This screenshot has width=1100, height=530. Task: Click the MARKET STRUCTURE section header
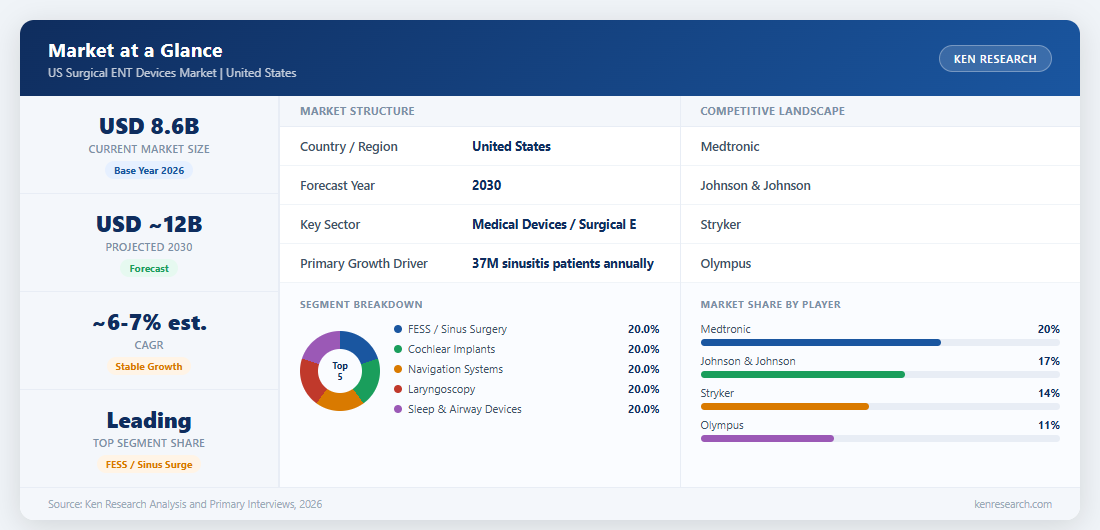[357, 111]
